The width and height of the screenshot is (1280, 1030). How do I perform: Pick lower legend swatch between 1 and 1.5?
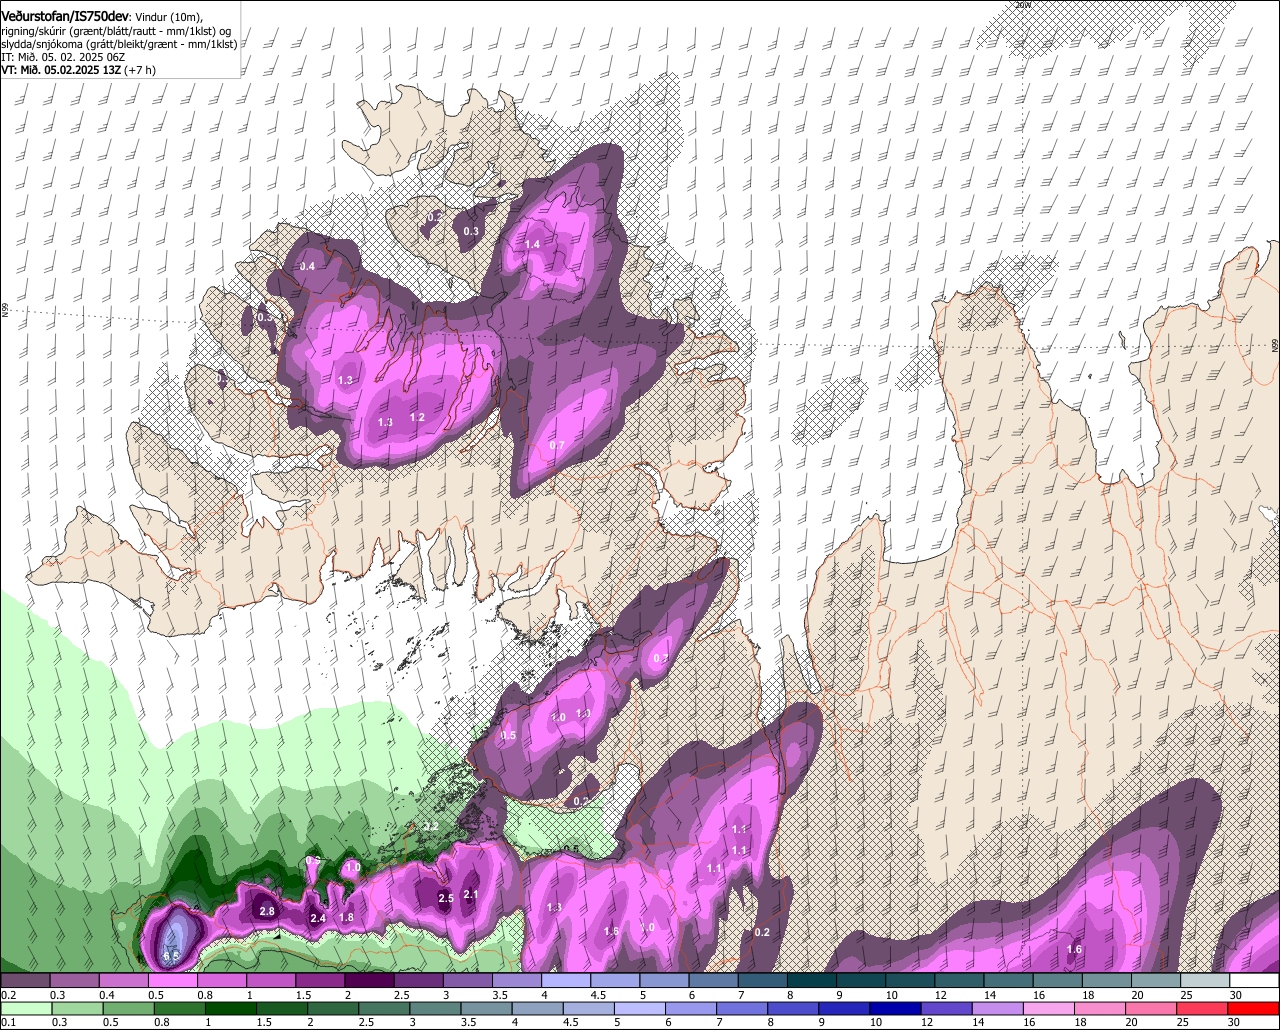click(x=230, y=1008)
